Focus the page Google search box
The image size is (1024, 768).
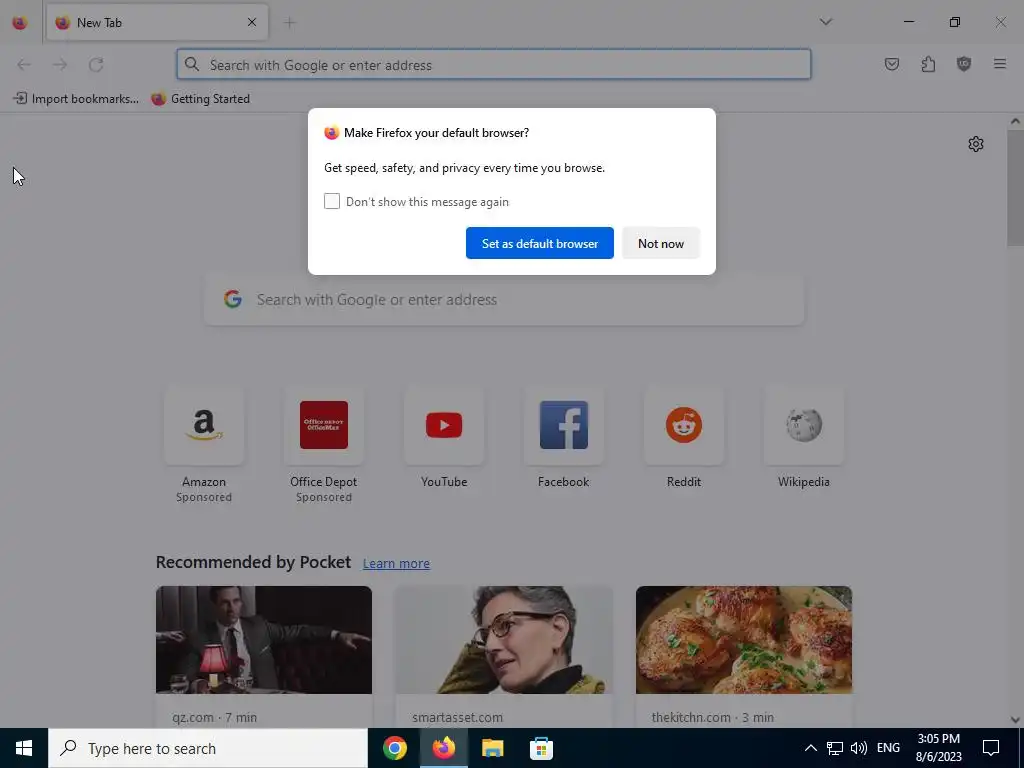pyautogui.click(x=504, y=300)
